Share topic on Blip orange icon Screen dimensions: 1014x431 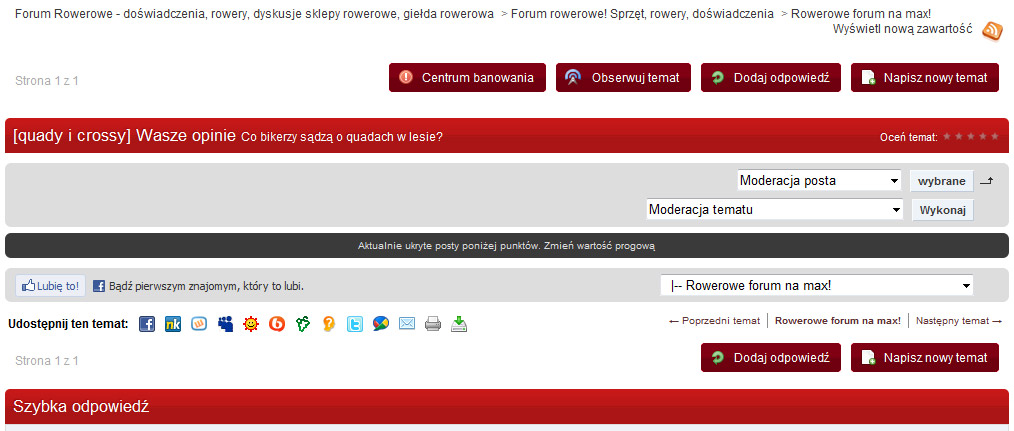(277, 324)
